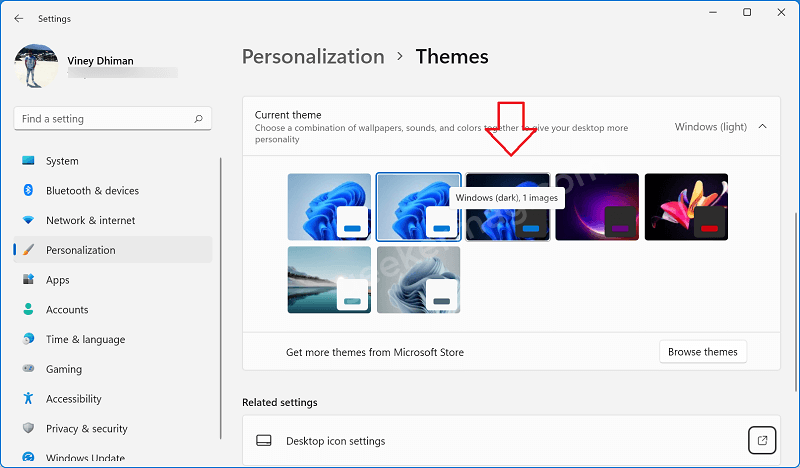Open Windows Update page
800x468 pixels.
click(x=113, y=457)
